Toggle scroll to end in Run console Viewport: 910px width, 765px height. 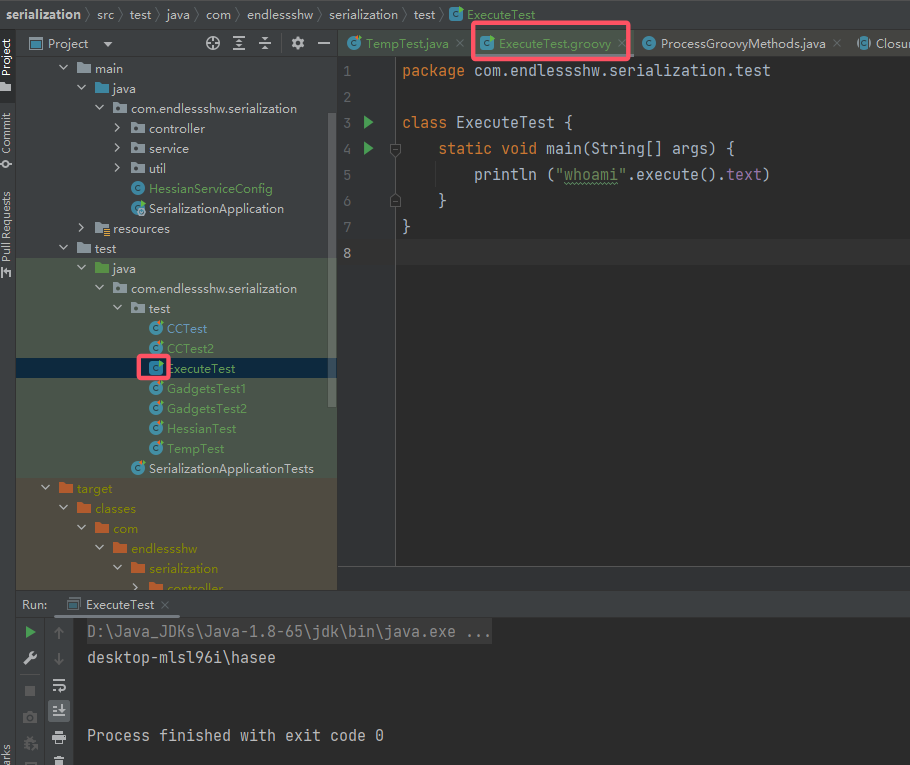pyautogui.click(x=59, y=711)
